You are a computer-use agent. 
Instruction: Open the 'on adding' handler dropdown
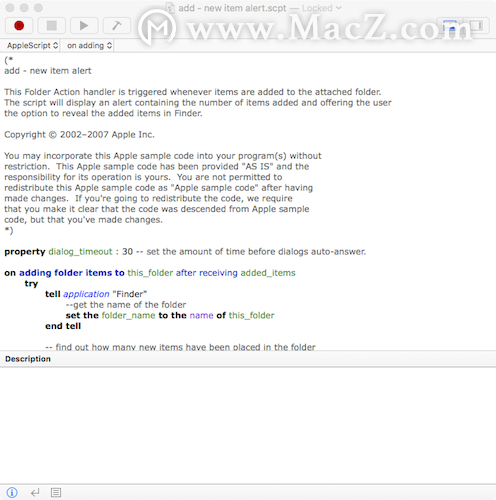(89, 46)
